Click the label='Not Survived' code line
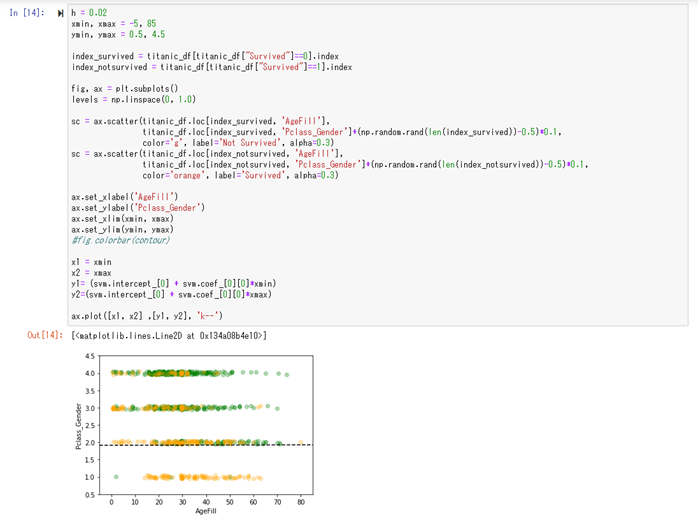Image resolution: width=698 pixels, height=523 pixels. click(x=238, y=143)
